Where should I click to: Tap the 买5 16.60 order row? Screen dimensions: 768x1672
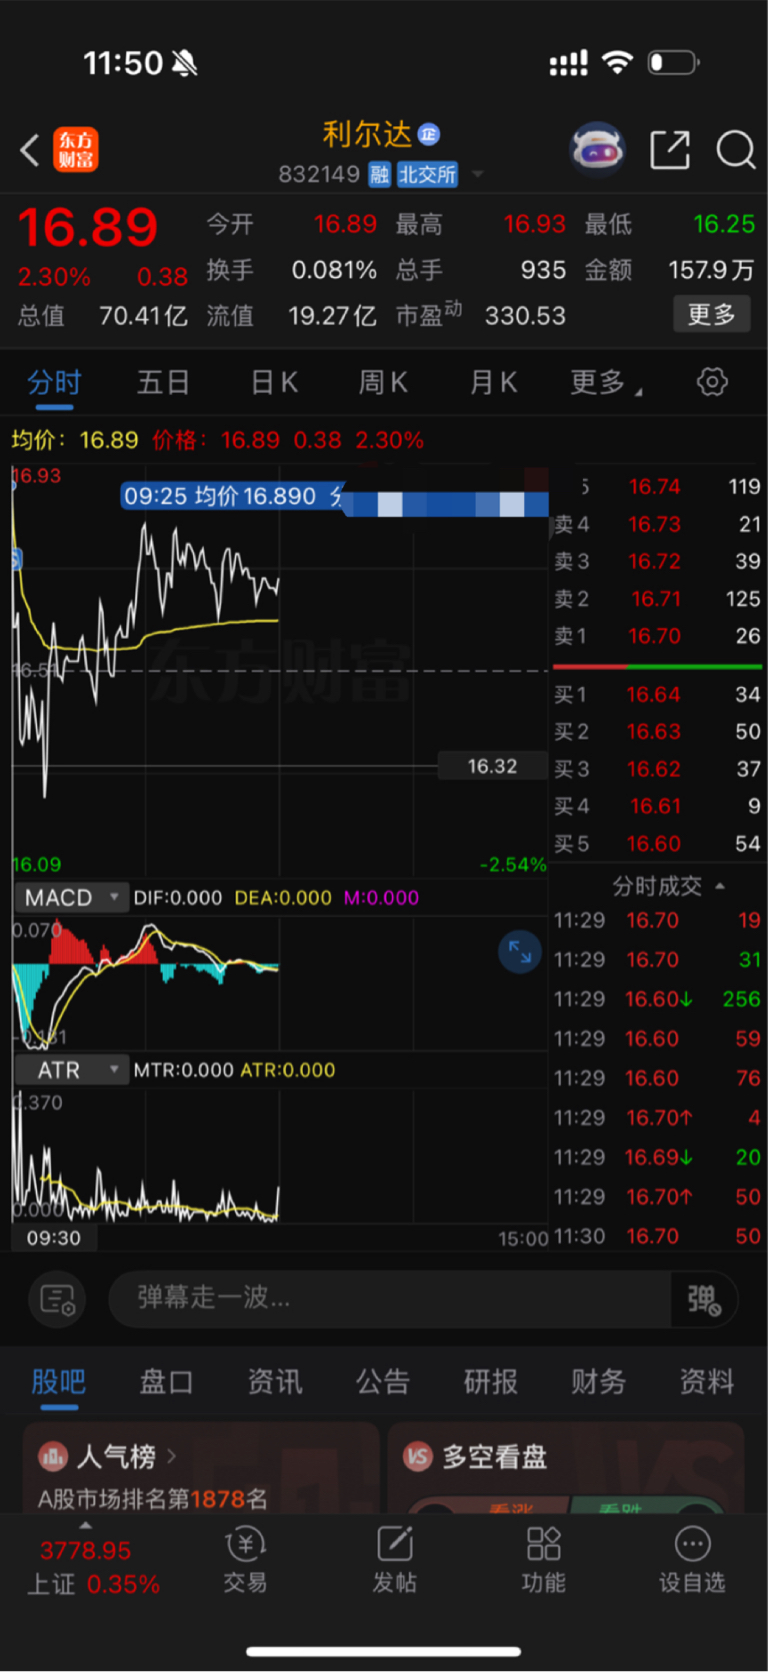pyautogui.click(x=657, y=844)
